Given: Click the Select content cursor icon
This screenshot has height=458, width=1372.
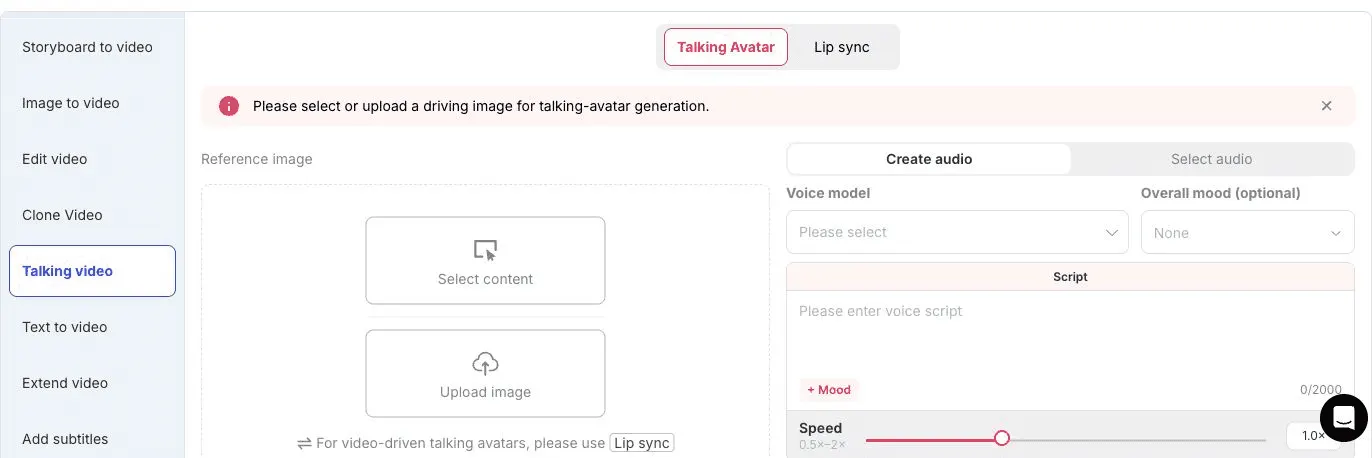Looking at the screenshot, I should [x=485, y=250].
